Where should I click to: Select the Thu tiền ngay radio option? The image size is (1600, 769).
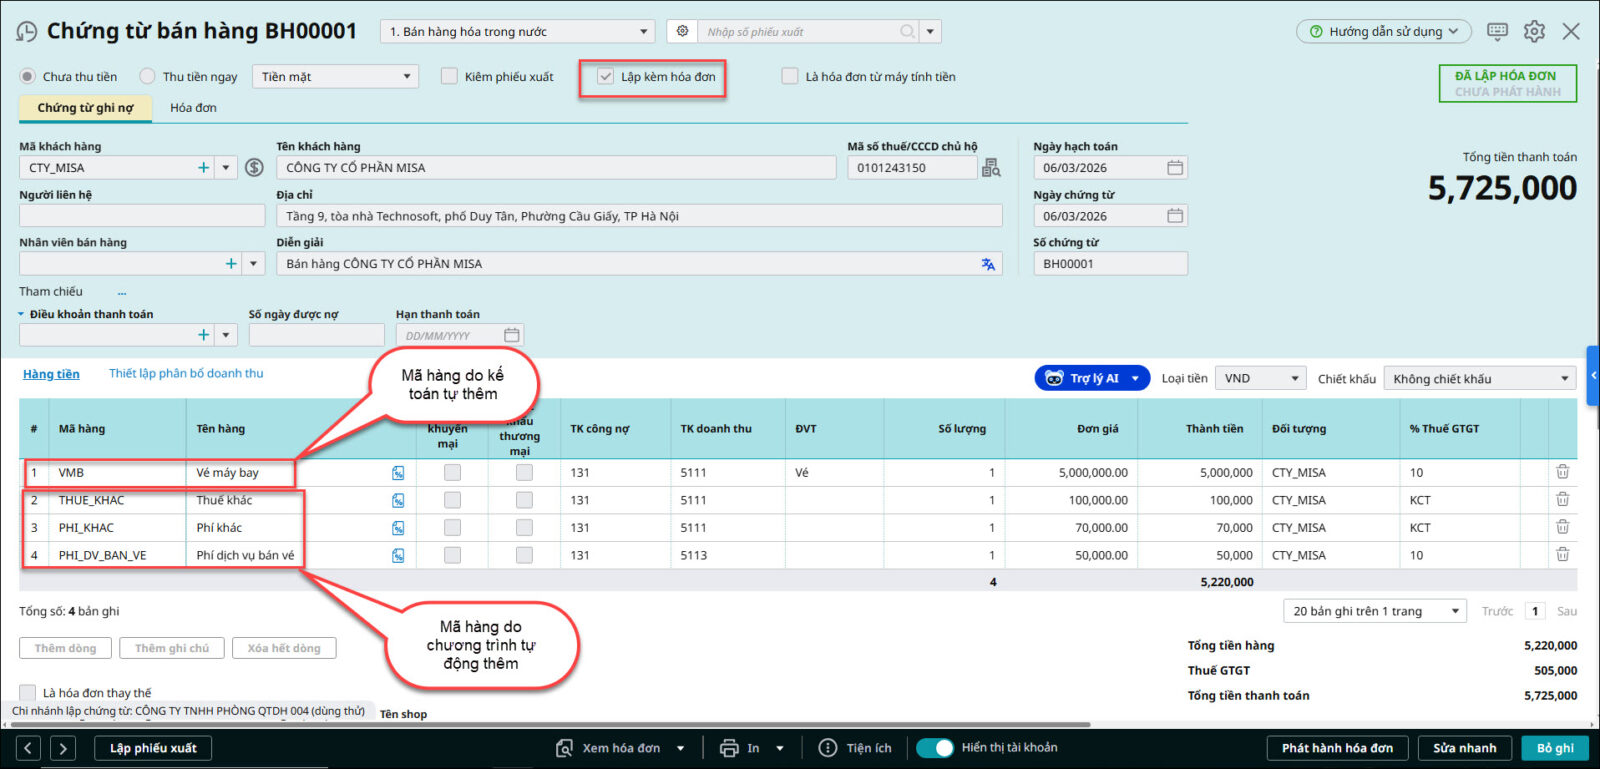(x=148, y=77)
